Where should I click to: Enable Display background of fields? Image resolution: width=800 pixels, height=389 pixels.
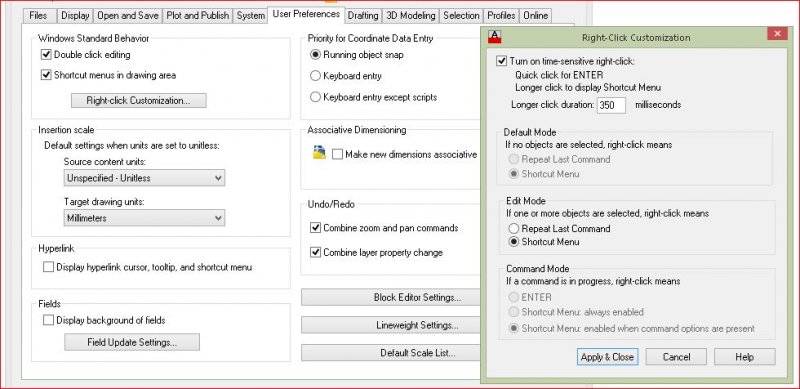(x=48, y=320)
